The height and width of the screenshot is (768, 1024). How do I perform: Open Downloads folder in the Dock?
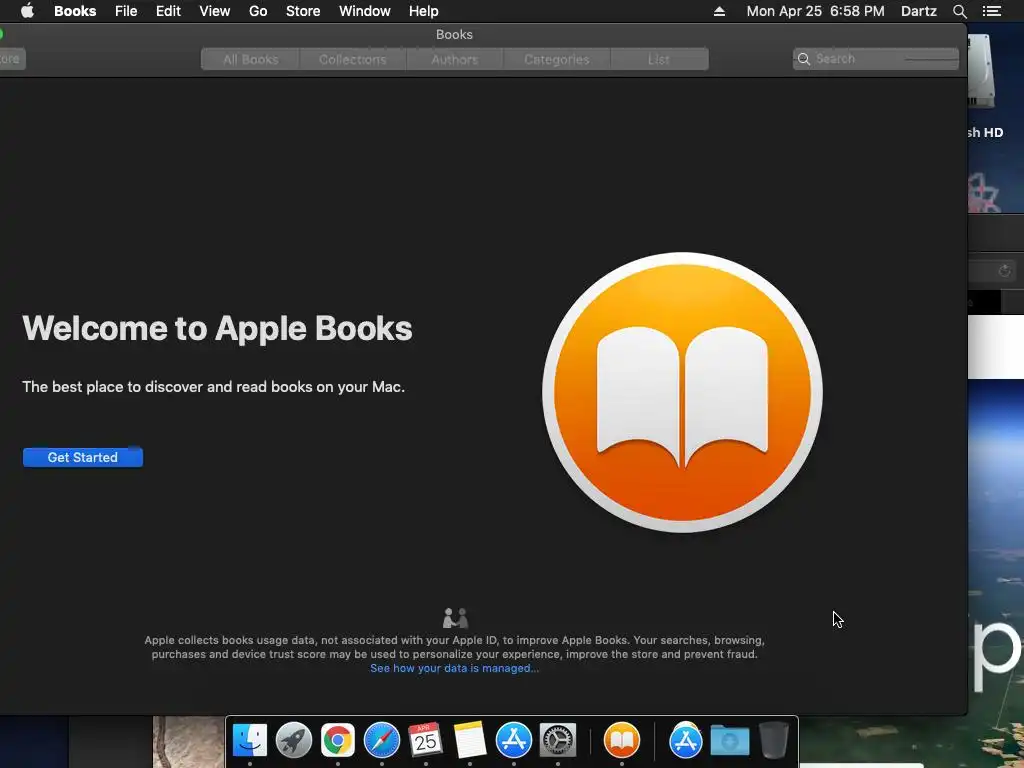coord(729,740)
